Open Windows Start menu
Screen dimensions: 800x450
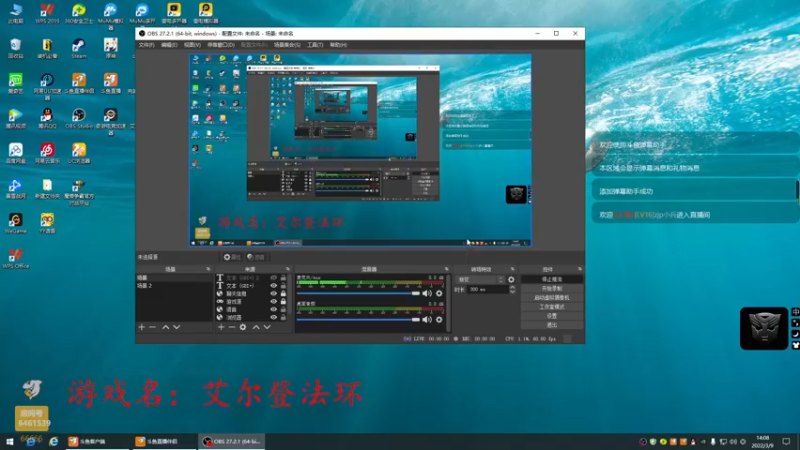pos(9,441)
